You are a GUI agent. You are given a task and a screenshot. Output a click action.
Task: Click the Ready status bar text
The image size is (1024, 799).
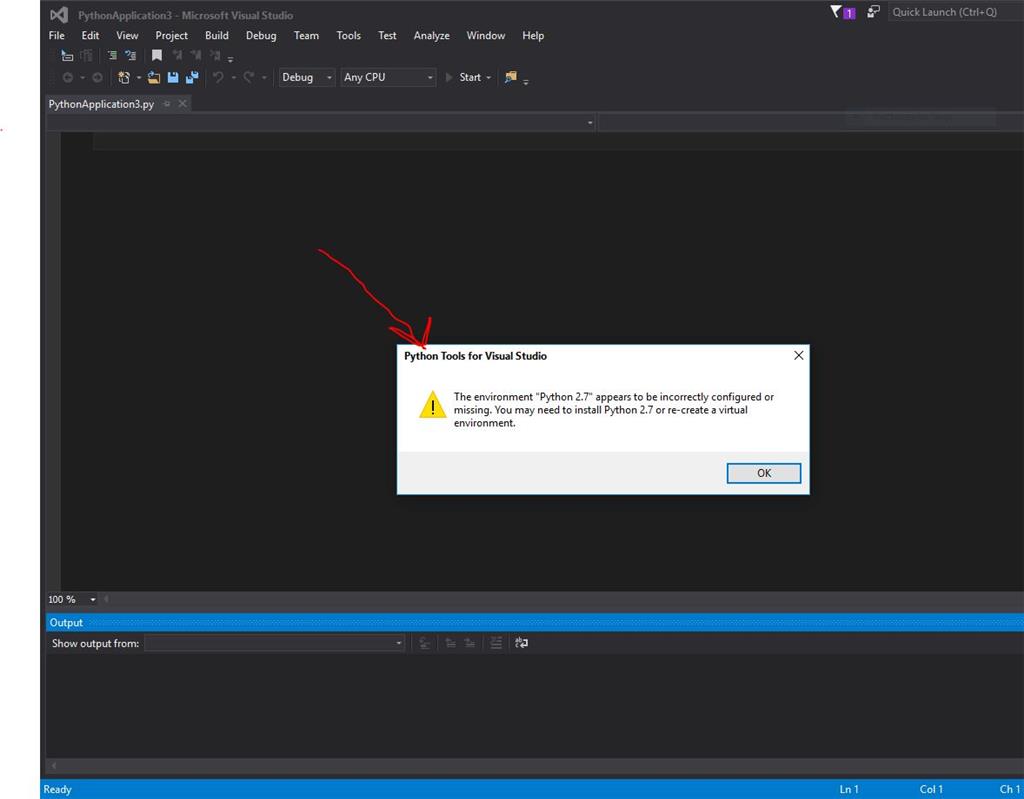click(57, 789)
